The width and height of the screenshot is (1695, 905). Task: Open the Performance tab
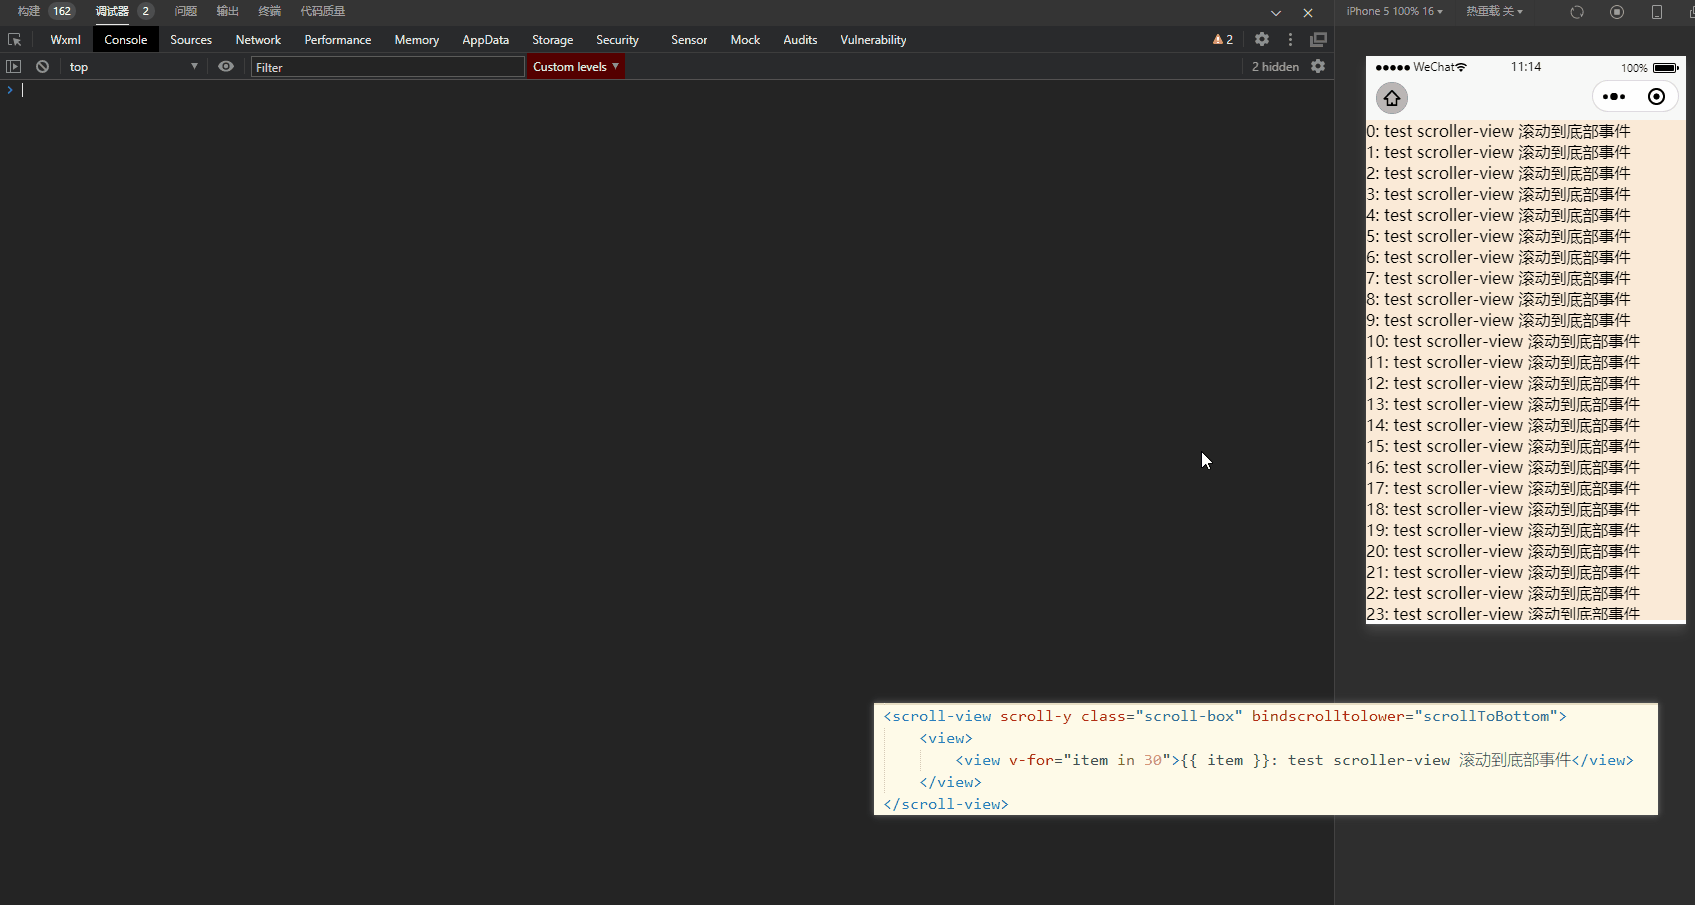(x=338, y=40)
